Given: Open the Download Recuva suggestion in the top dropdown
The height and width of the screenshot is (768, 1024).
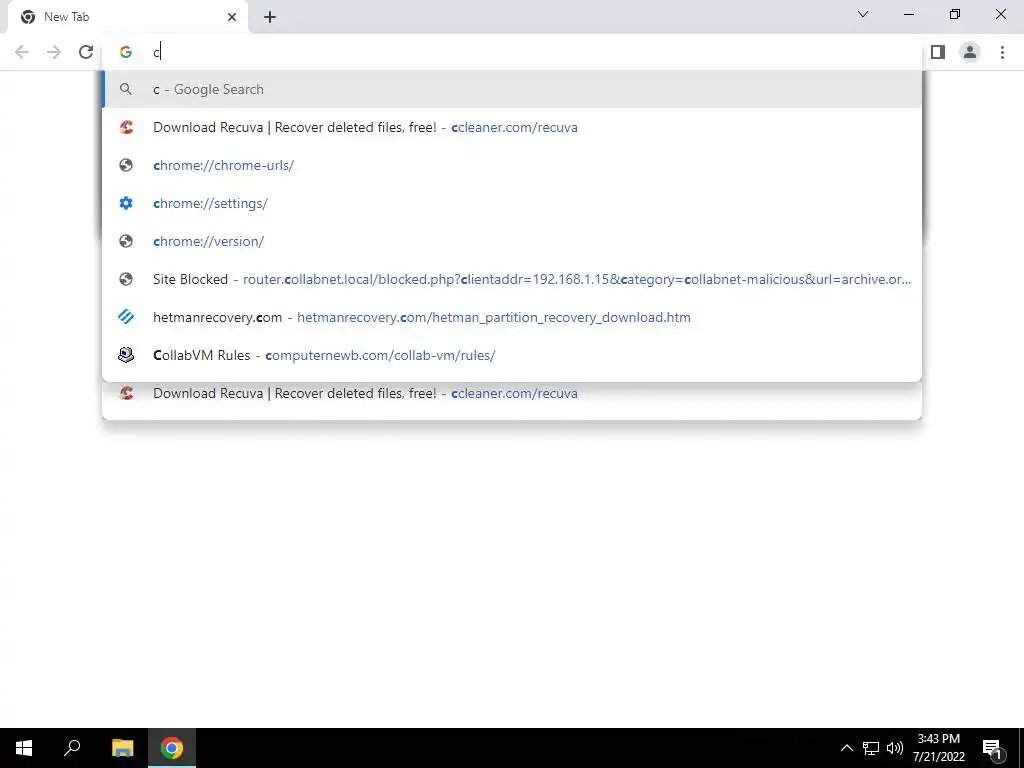Looking at the screenshot, I should coord(512,127).
